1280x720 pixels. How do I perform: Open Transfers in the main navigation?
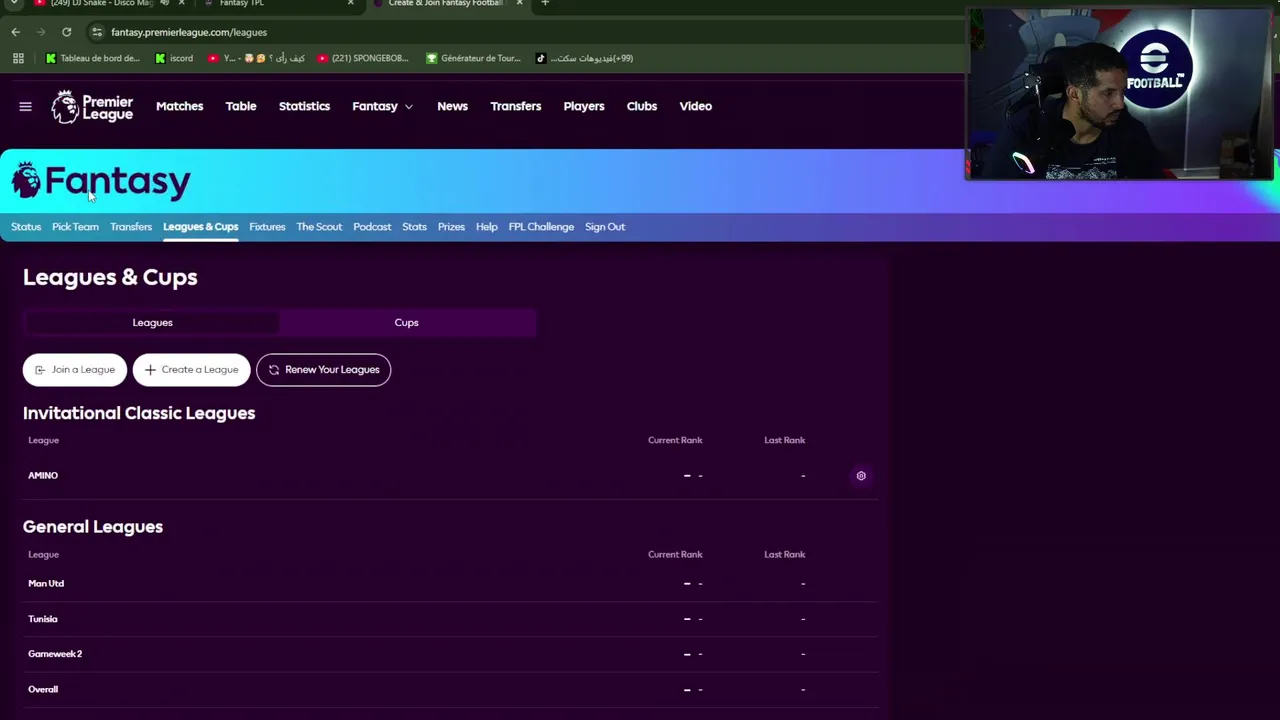[x=516, y=106]
